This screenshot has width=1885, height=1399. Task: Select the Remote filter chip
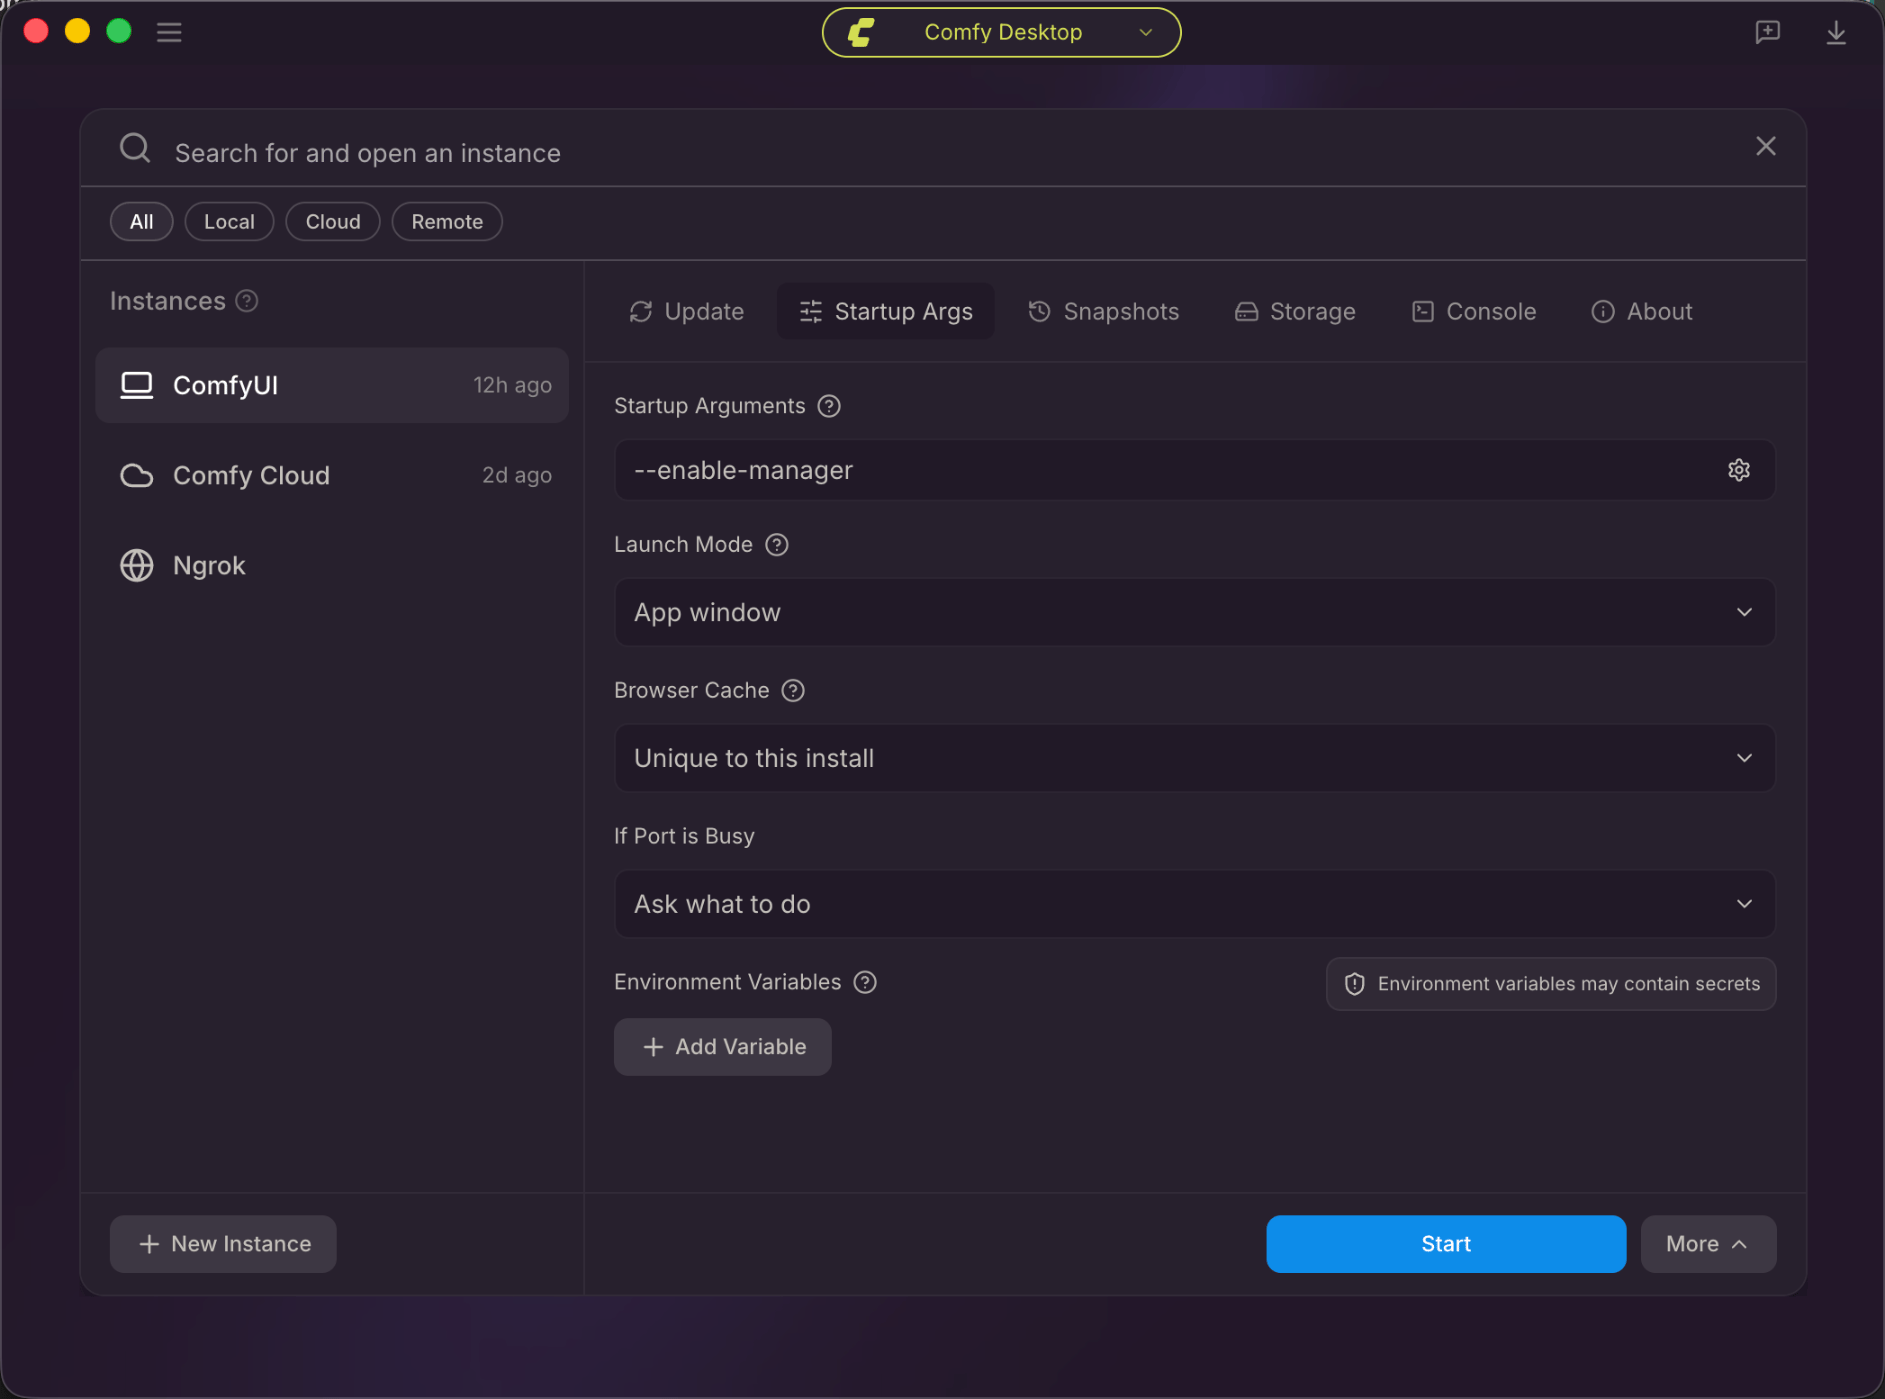[x=447, y=221]
